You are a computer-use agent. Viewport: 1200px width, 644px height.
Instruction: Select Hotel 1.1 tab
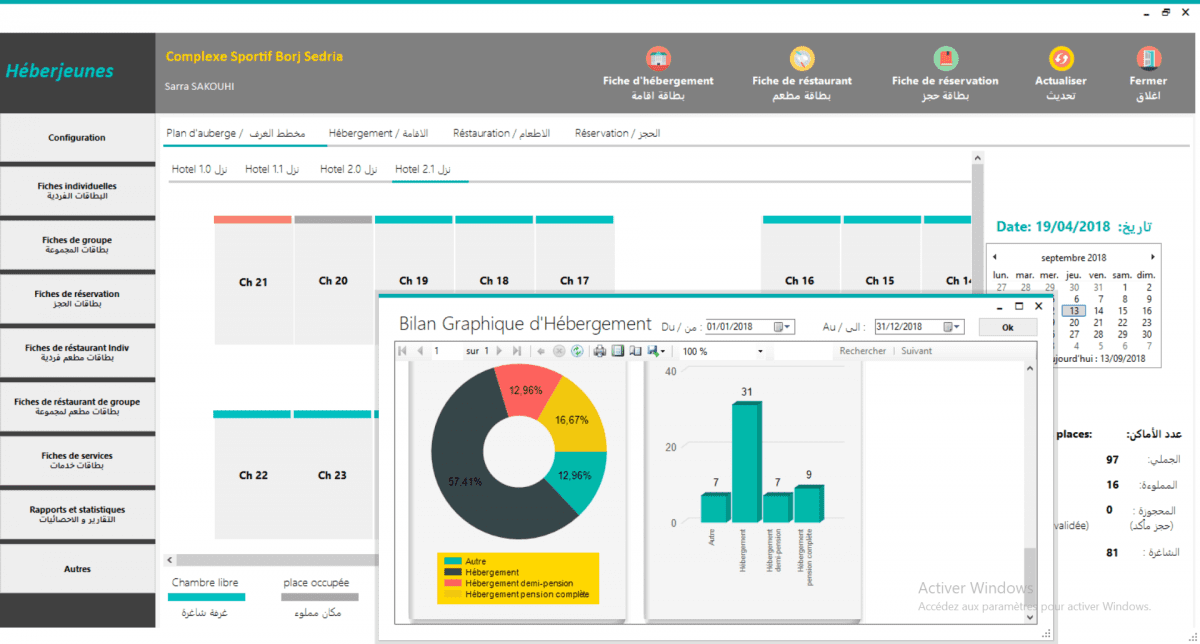[x=272, y=170]
